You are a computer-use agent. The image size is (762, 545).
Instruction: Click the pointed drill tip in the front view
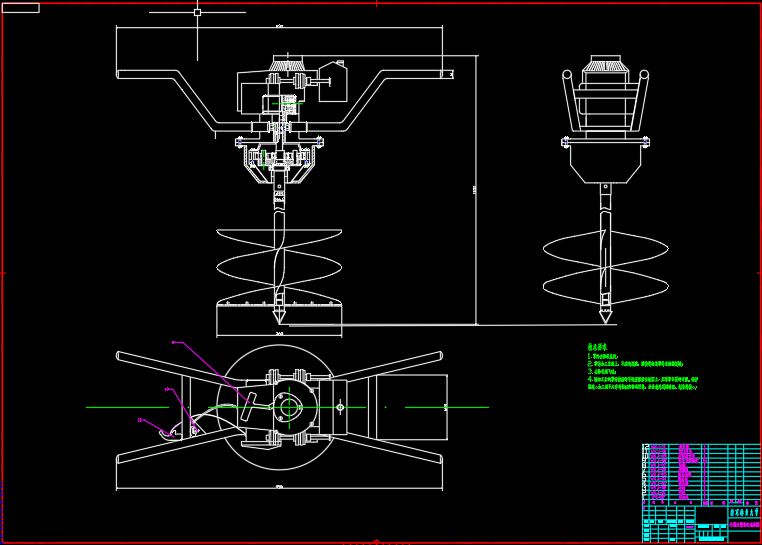278,316
